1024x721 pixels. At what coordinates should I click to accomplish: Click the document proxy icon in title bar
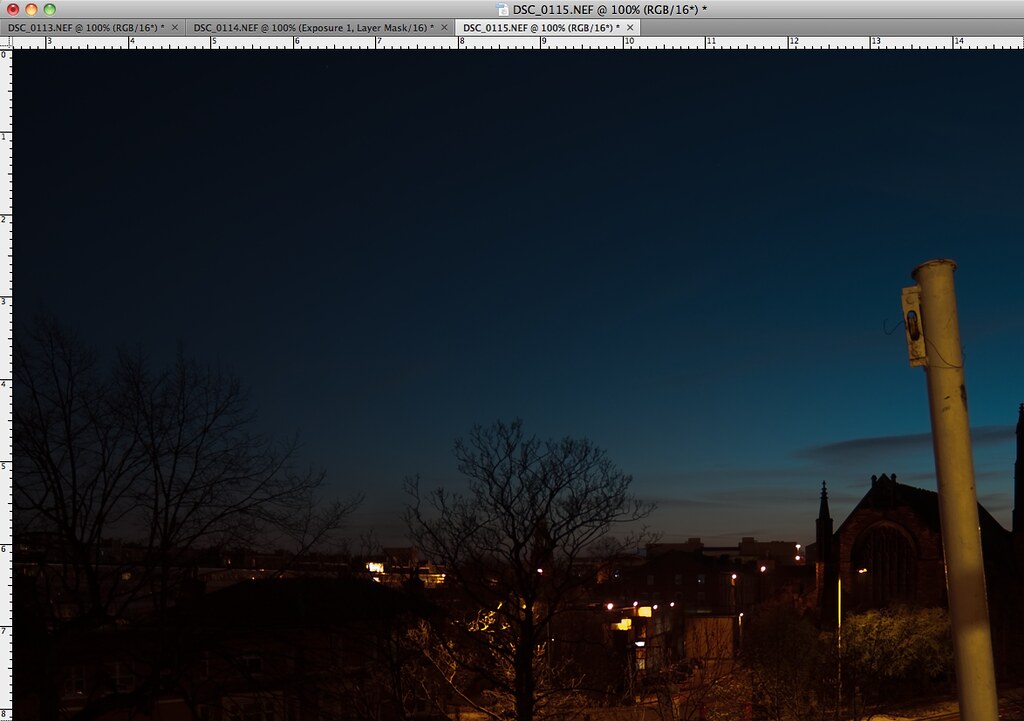click(502, 9)
